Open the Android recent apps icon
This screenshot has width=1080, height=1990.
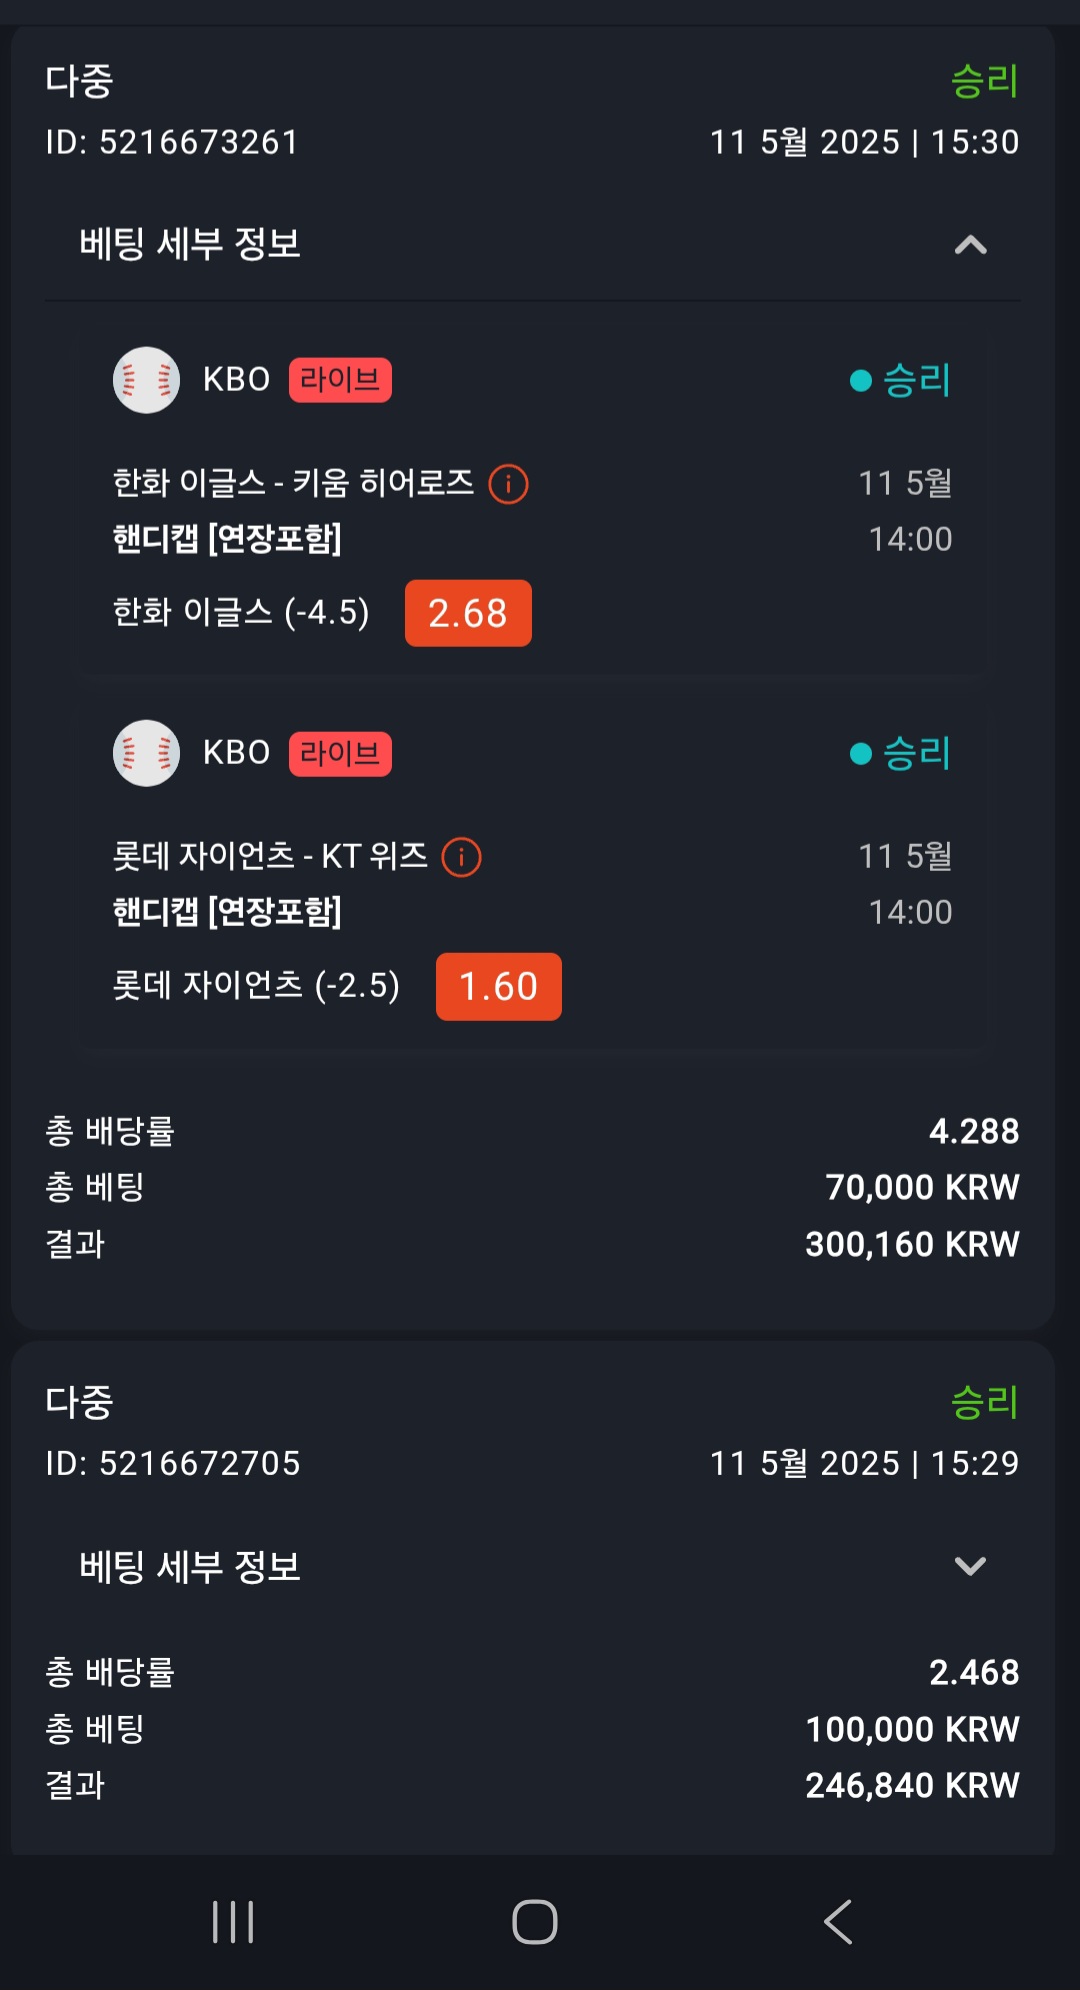pos(233,1921)
